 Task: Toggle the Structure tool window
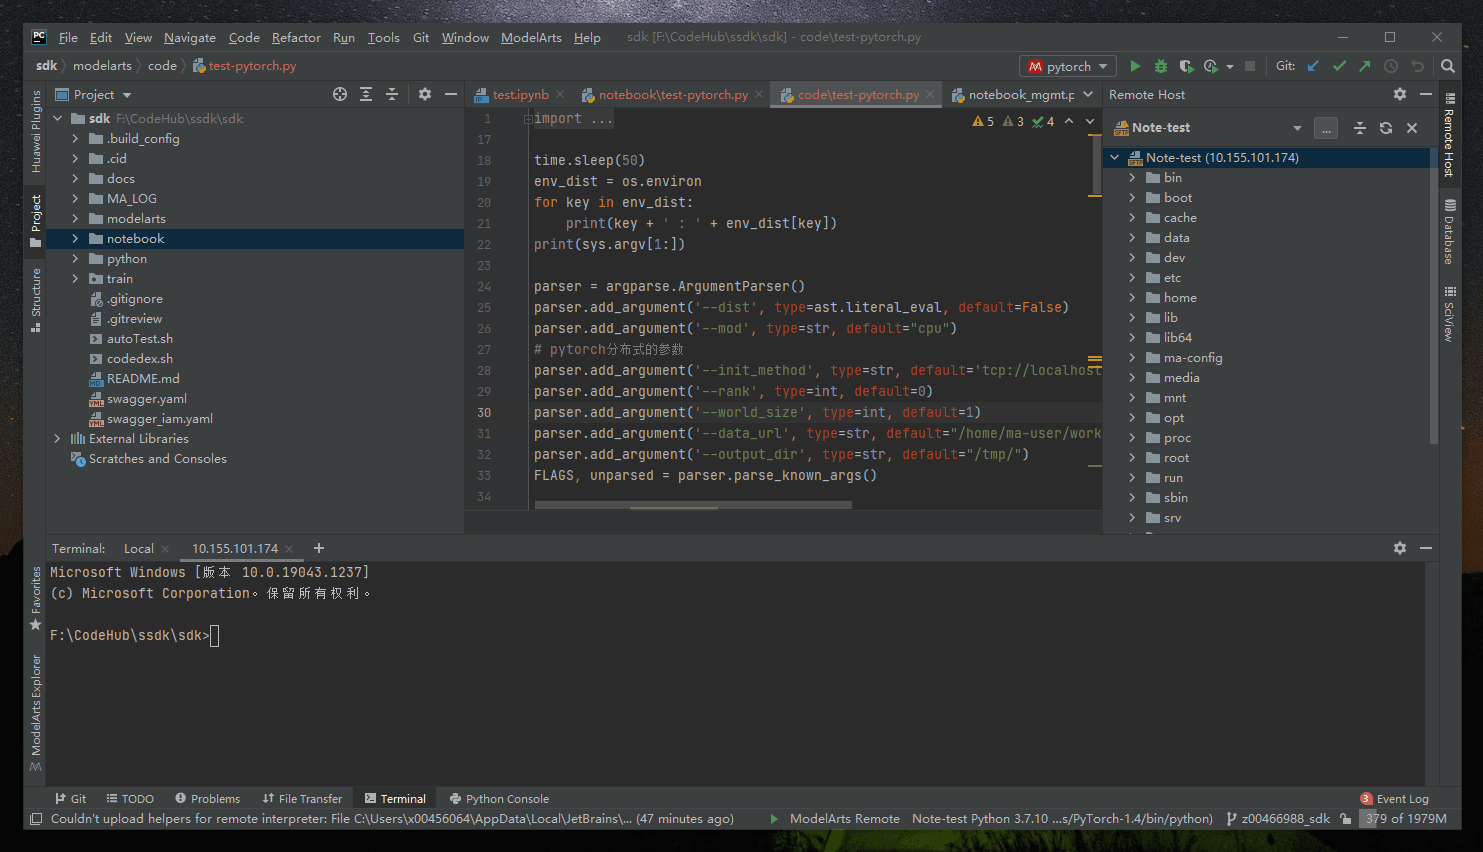[36, 298]
